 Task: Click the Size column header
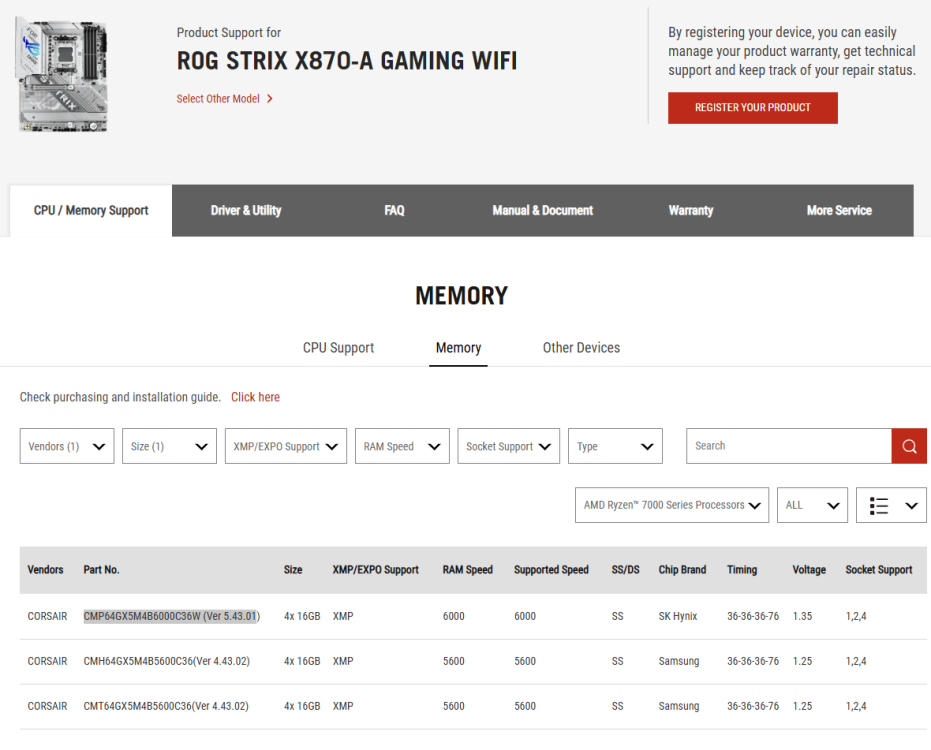pos(293,570)
